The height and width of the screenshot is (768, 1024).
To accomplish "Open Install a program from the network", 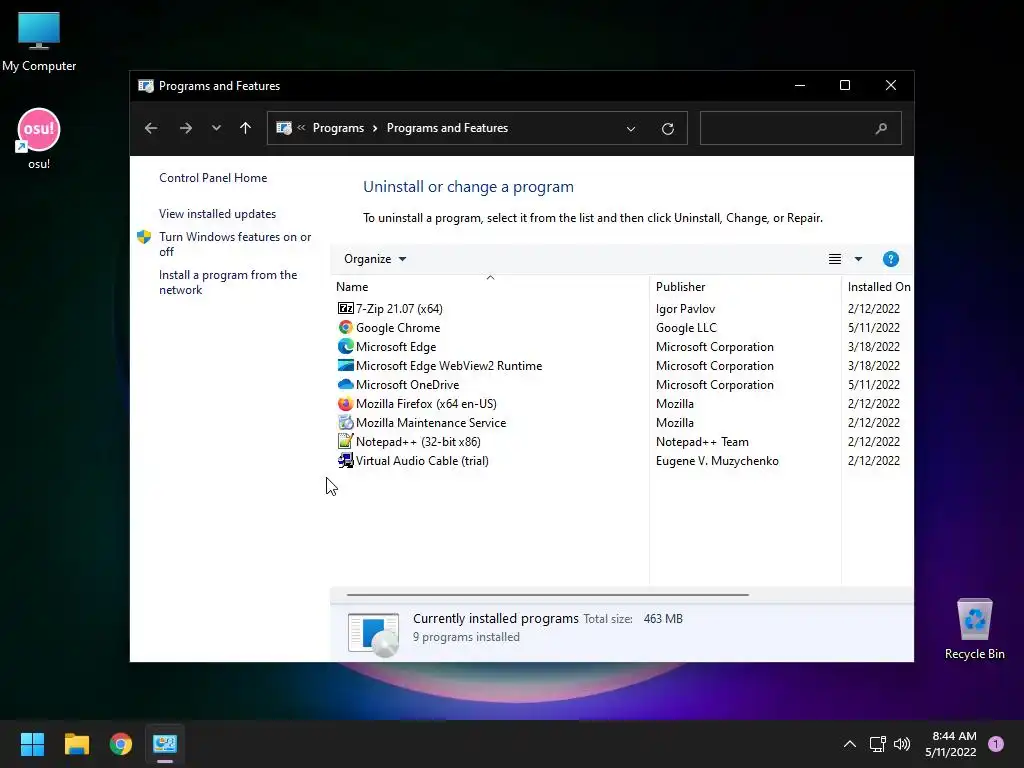I will [x=228, y=282].
